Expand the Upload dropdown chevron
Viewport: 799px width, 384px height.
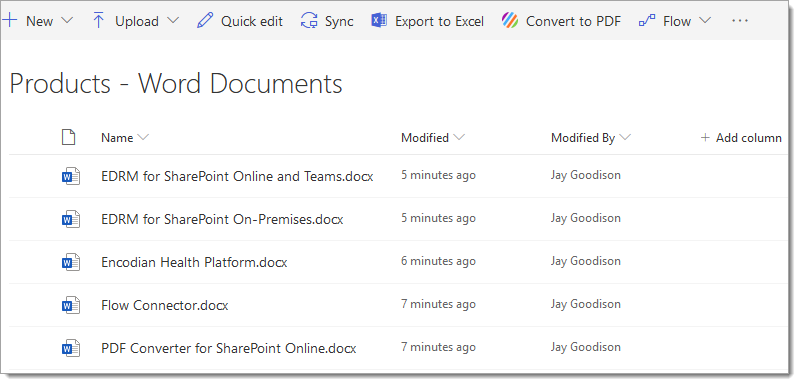pyautogui.click(x=173, y=21)
